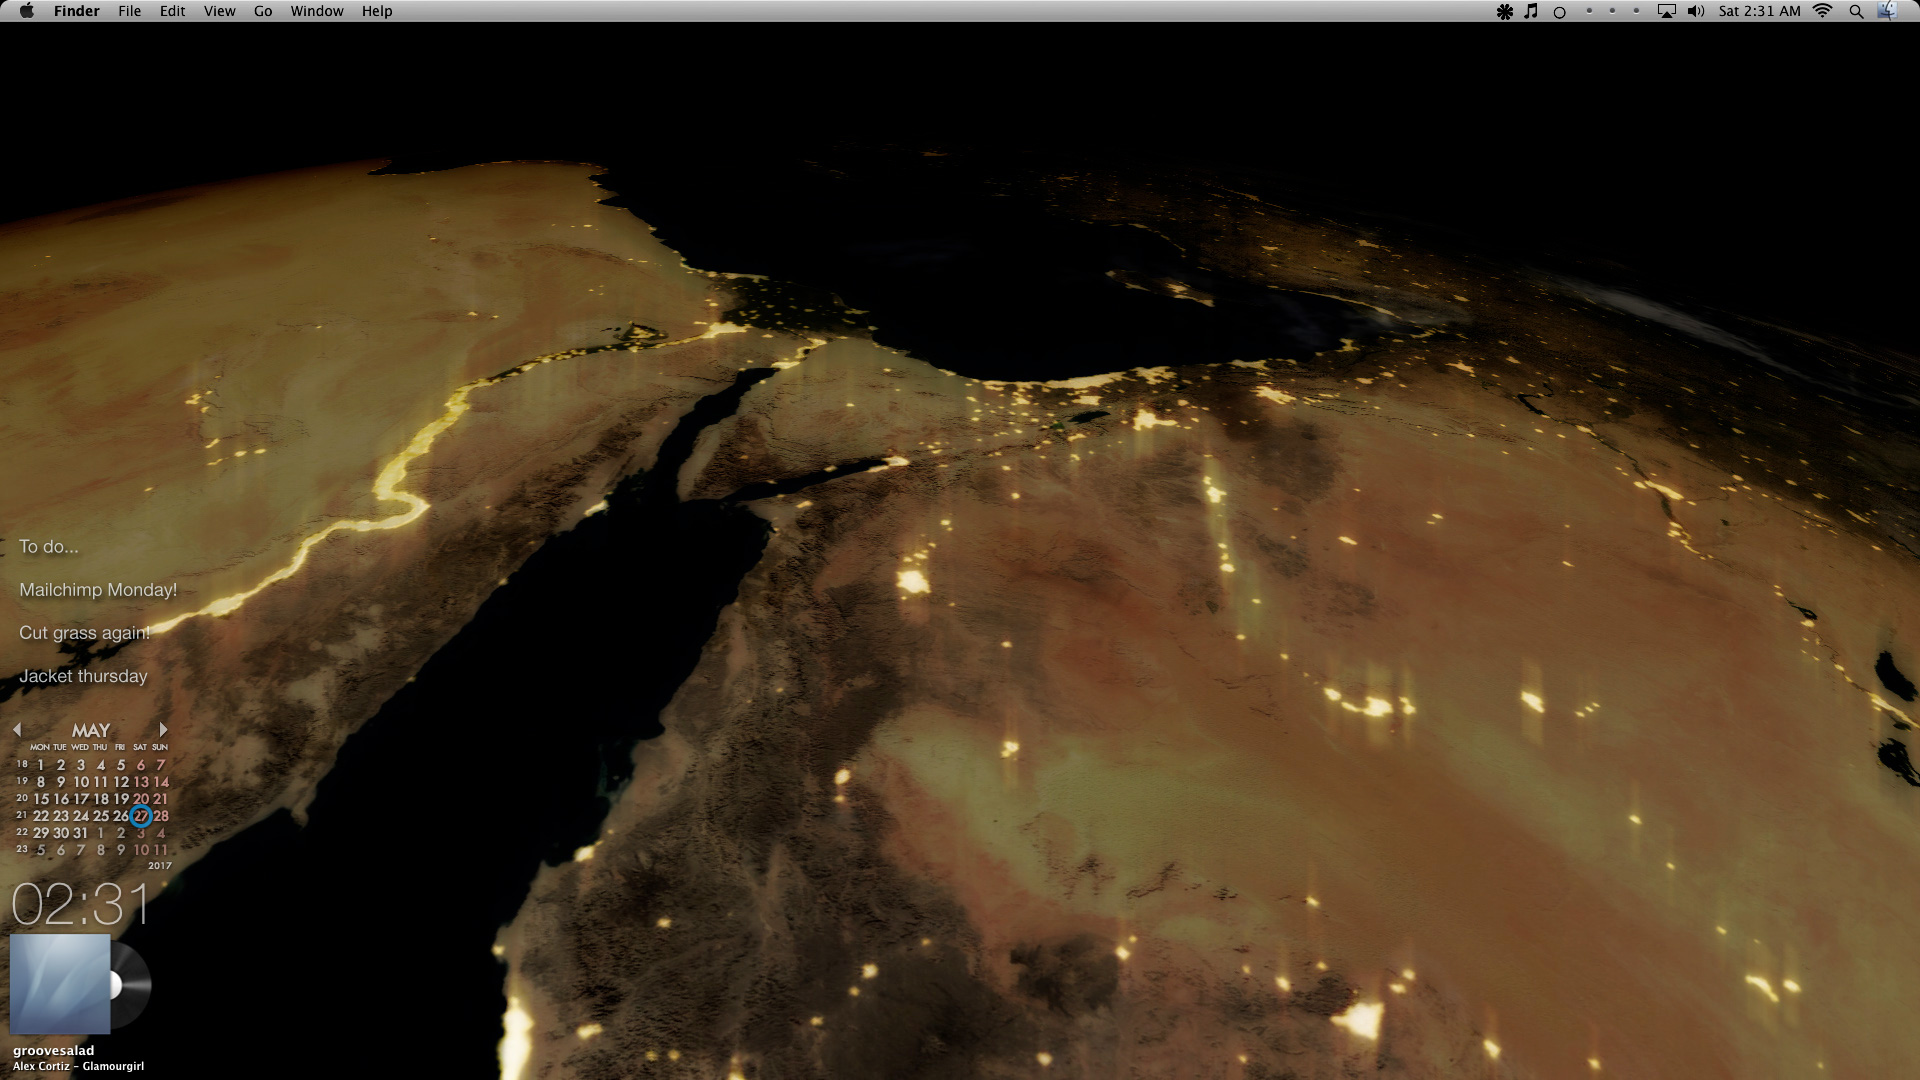Click the Mailchimp Monday! to-do note
1920x1080 pixels.
(x=98, y=590)
